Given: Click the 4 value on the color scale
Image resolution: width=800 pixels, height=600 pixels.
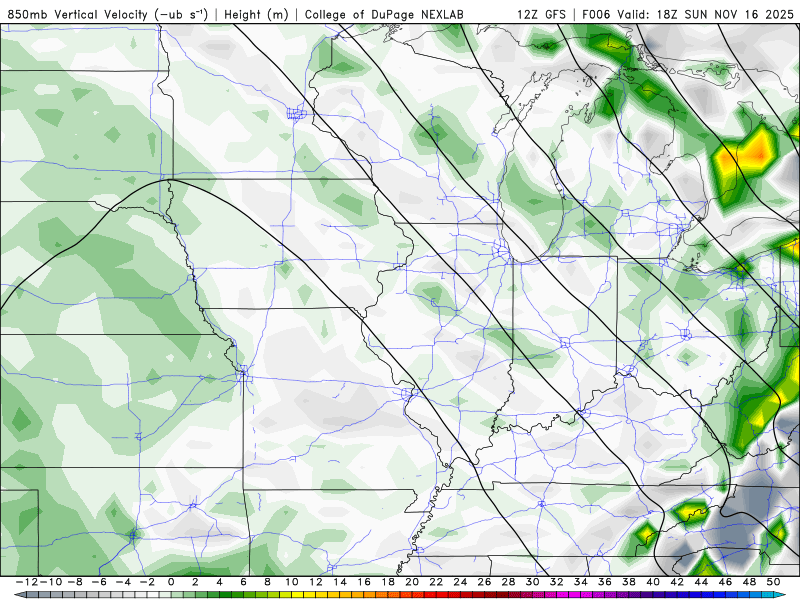Looking at the screenshot, I should coord(219,582).
